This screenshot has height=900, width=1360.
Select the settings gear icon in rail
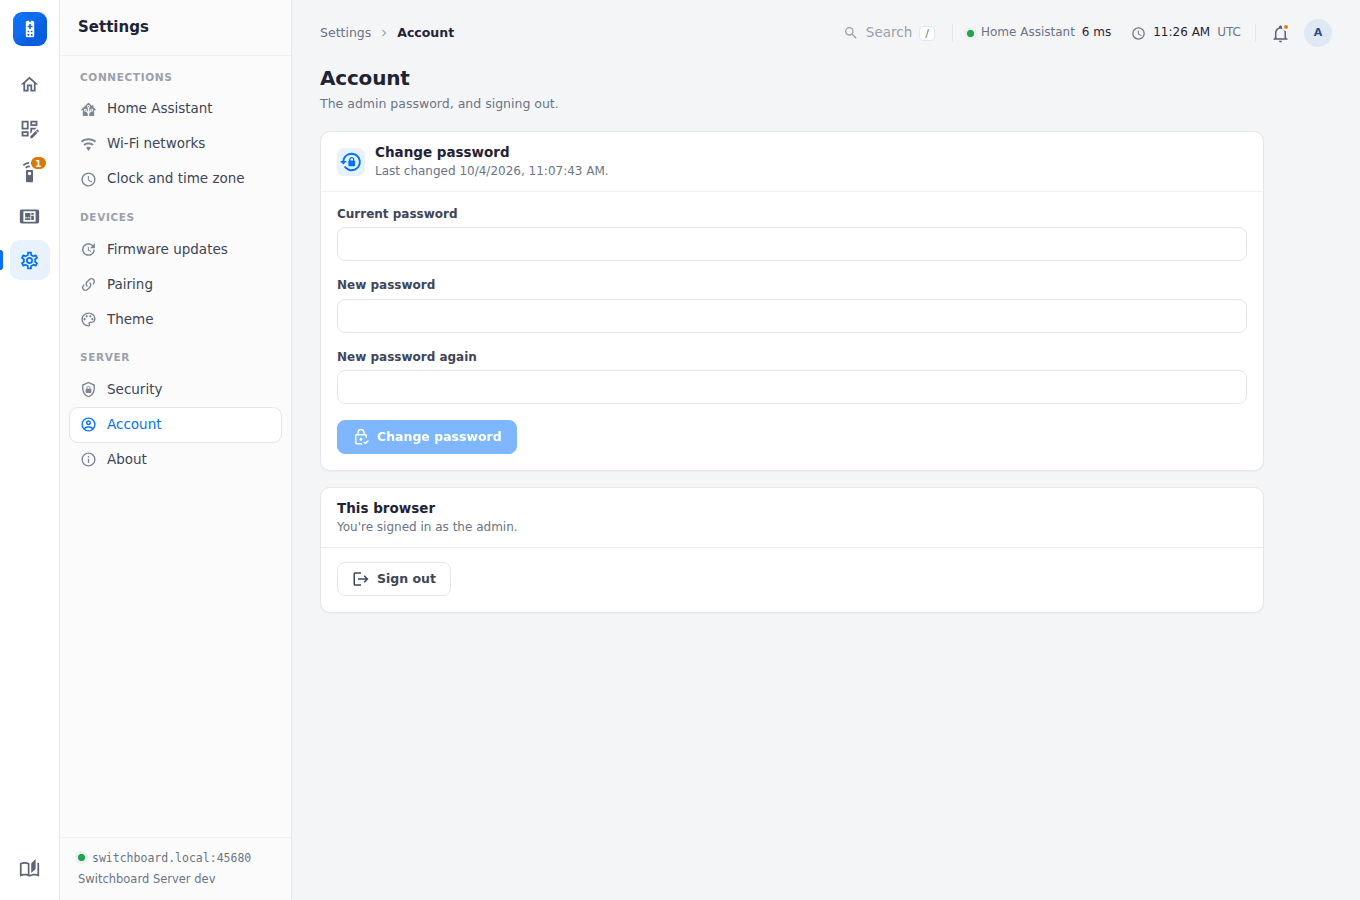pos(30,260)
